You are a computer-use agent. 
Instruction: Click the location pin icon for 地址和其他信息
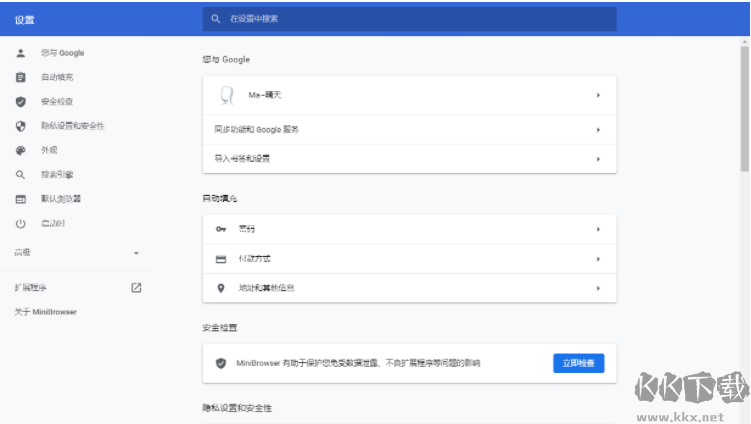pos(221,288)
